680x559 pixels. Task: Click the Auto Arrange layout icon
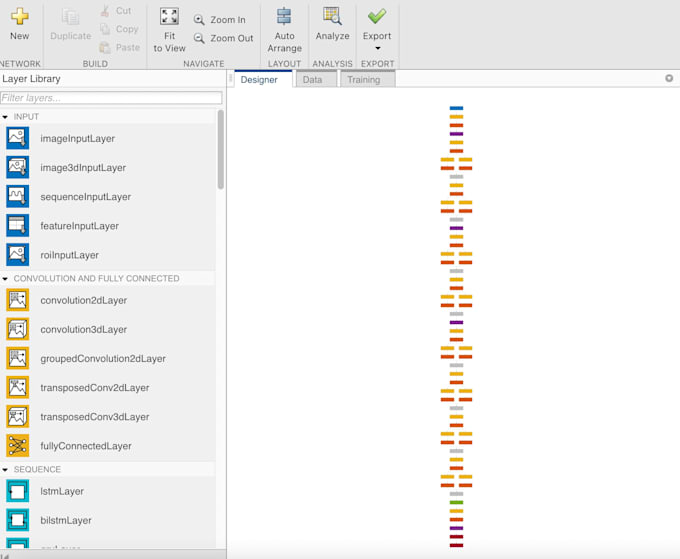284,17
